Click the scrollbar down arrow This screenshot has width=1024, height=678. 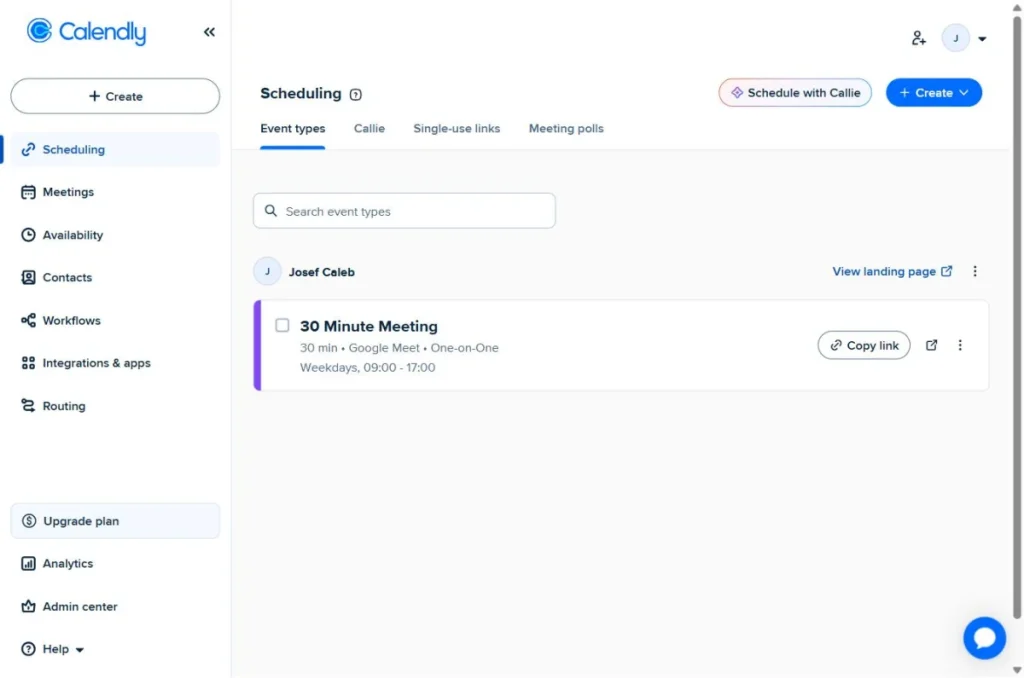[x=1017, y=670]
